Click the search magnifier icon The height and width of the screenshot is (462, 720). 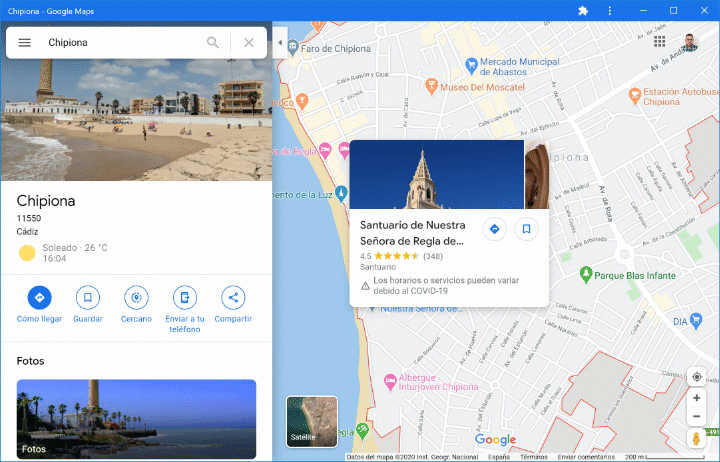(213, 43)
